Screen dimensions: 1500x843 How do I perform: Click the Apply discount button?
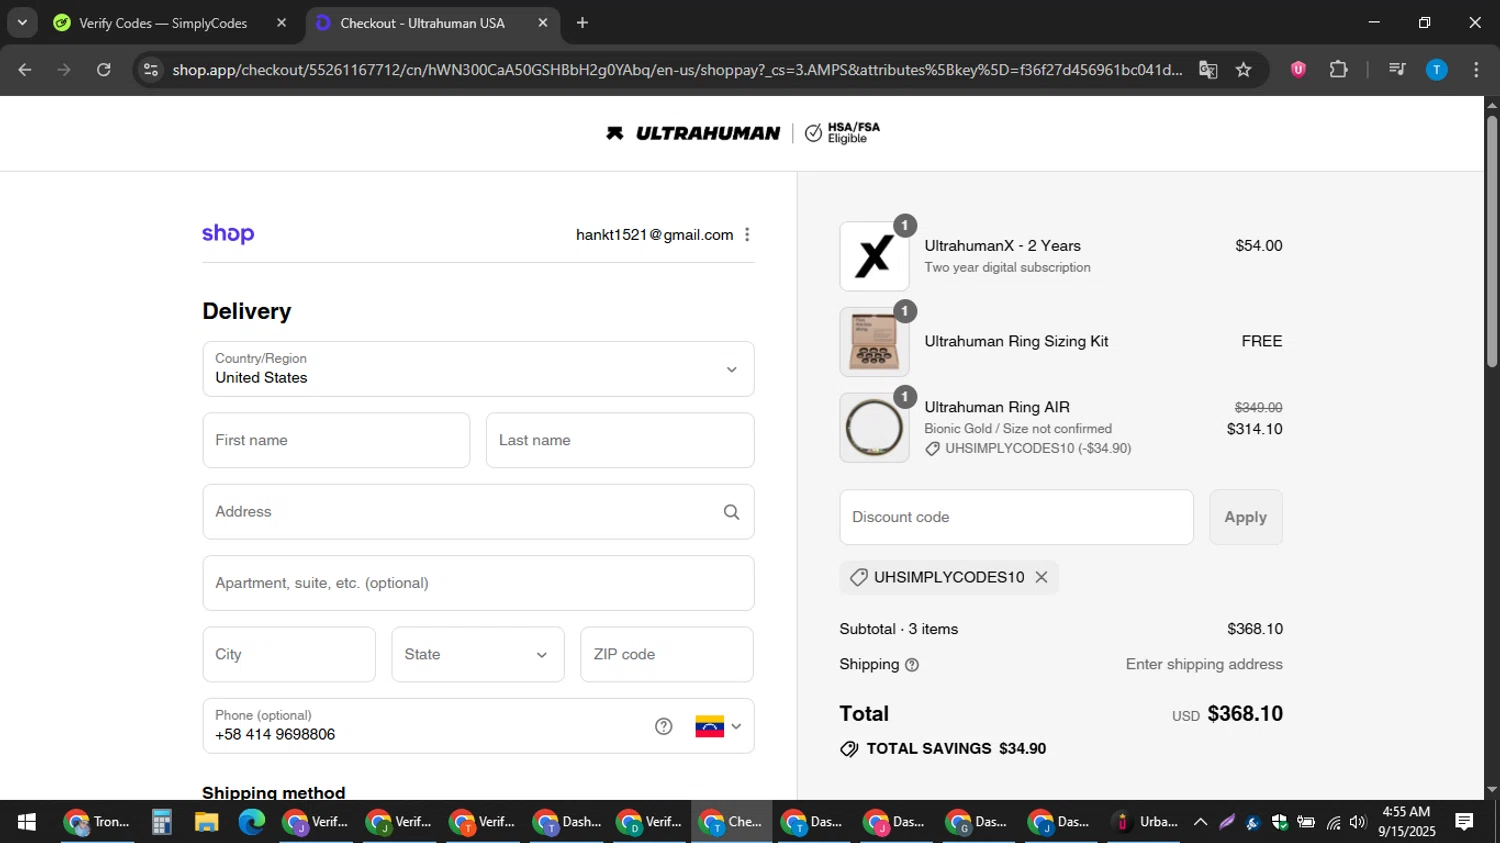pyautogui.click(x=1246, y=517)
